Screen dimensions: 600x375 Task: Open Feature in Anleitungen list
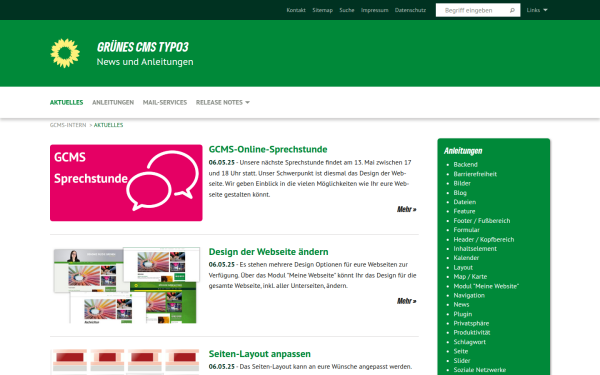(x=464, y=211)
